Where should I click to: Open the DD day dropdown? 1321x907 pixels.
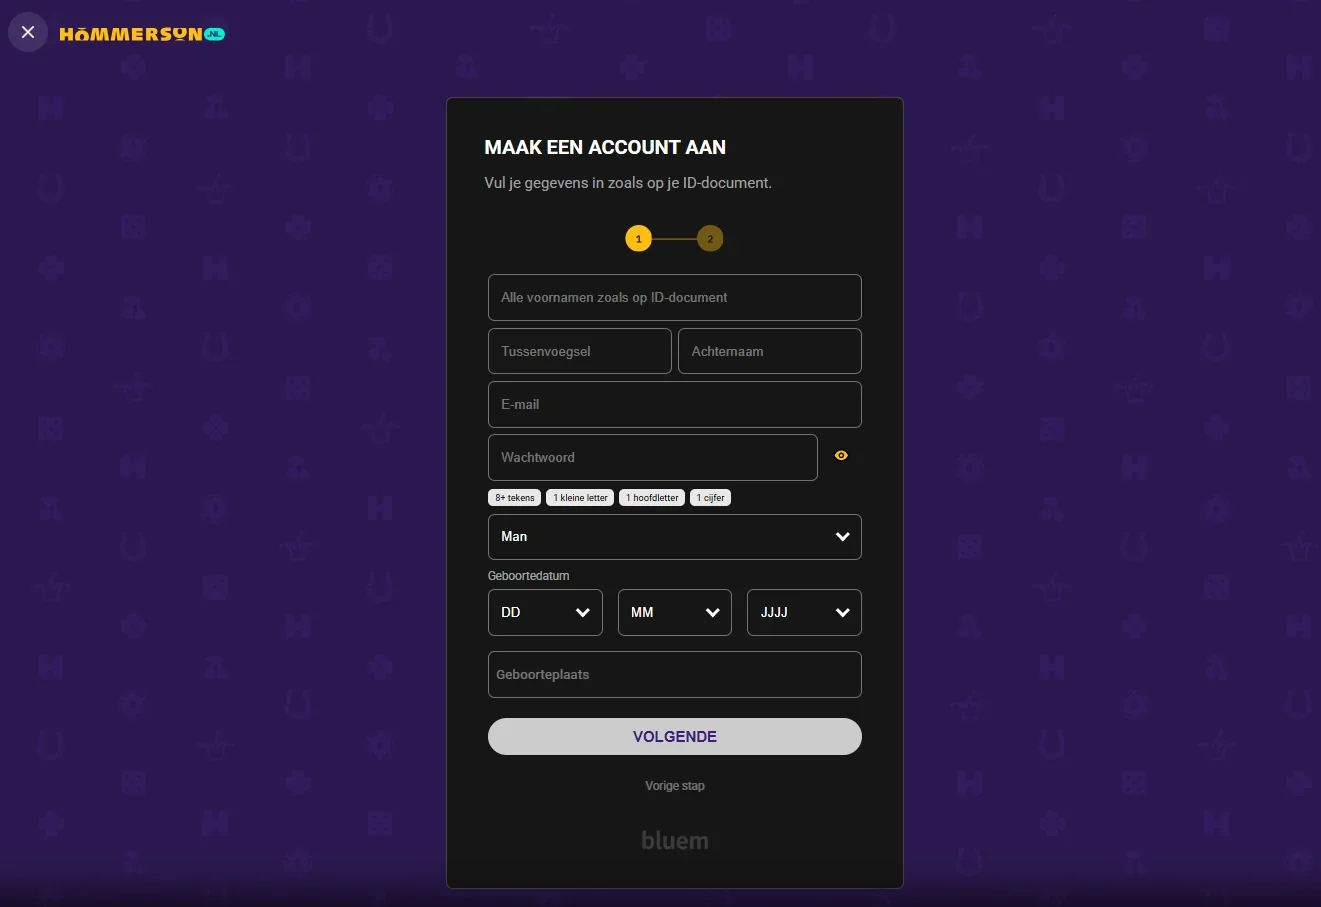point(545,613)
